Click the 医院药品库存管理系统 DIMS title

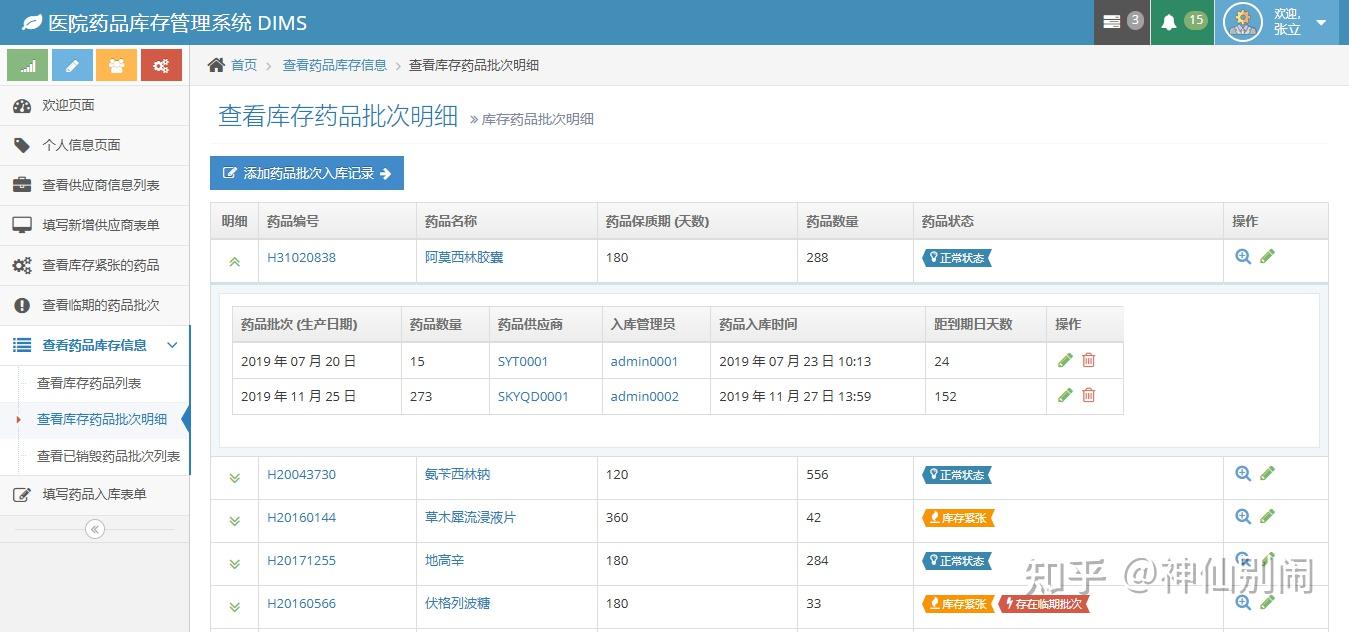click(178, 22)
